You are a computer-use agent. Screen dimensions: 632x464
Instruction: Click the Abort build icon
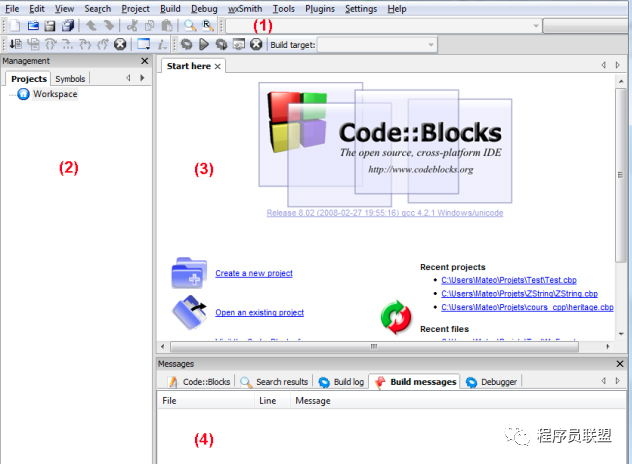click(256, 44)
